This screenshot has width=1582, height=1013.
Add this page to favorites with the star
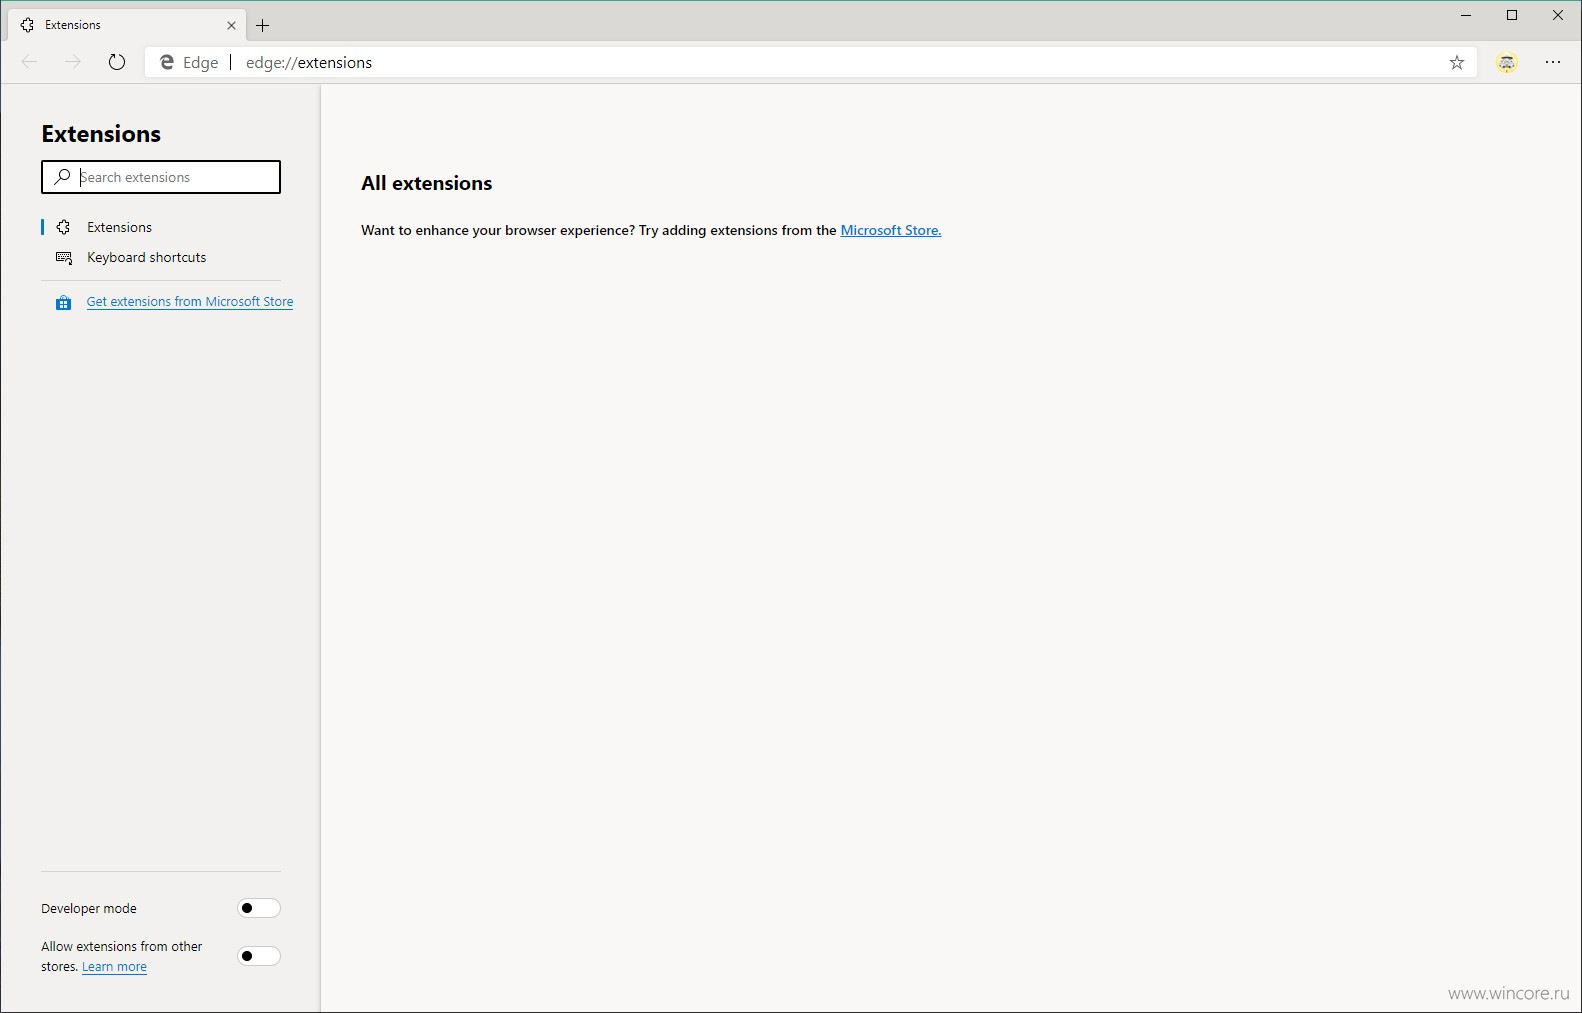[x=1457, y=62]
